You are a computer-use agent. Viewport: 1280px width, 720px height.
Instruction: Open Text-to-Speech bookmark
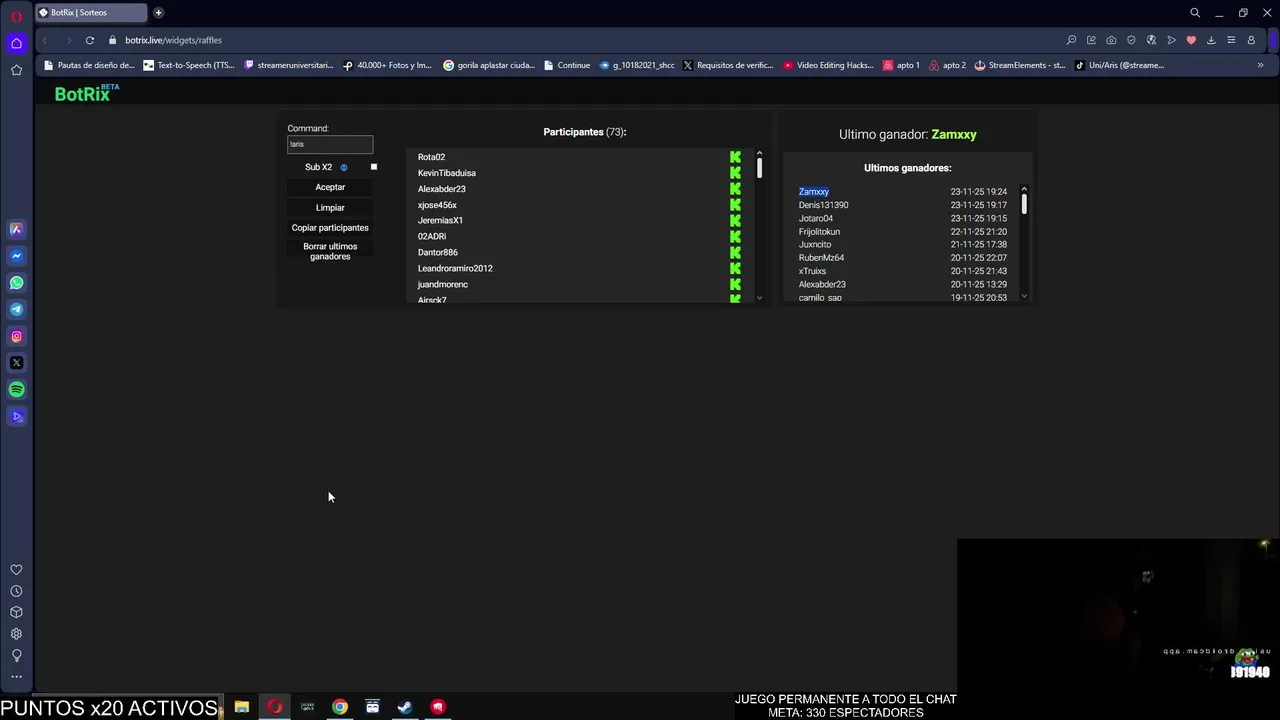(x=189, y=65)
